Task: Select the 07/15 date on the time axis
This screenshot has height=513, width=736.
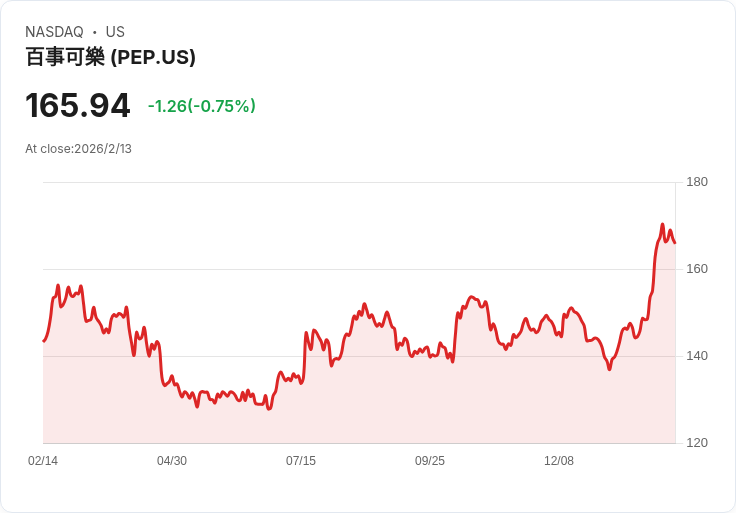Action: coord(301,461)
